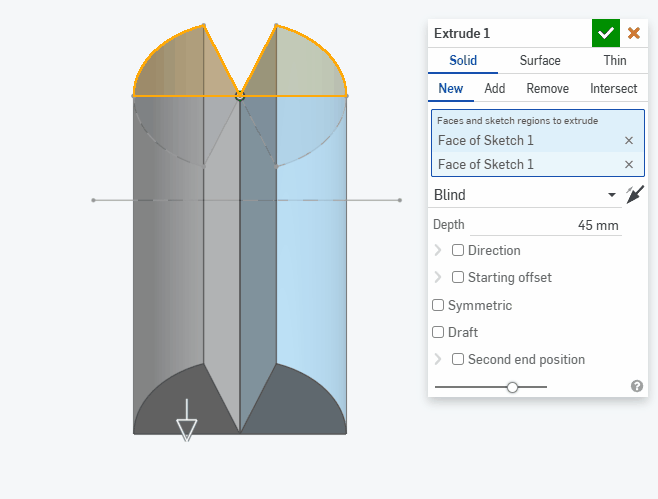Click the slider handle at panel bottom
The height and width of the screenshot is (499, 658).
[512, 387]
